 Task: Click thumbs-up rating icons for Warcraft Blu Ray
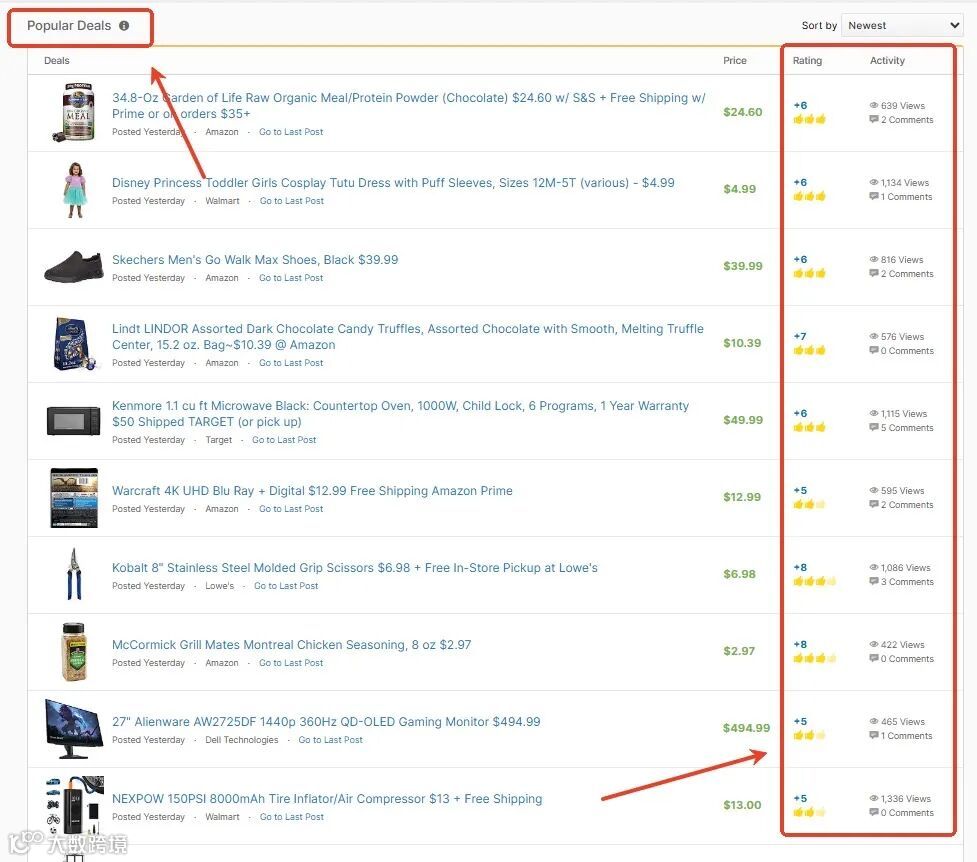tap(809, 504)
